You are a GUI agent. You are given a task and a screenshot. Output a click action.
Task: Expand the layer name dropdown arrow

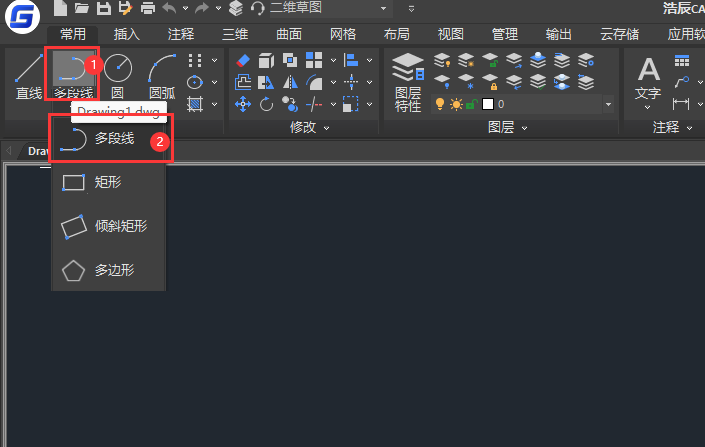click(x=608, y=104)
